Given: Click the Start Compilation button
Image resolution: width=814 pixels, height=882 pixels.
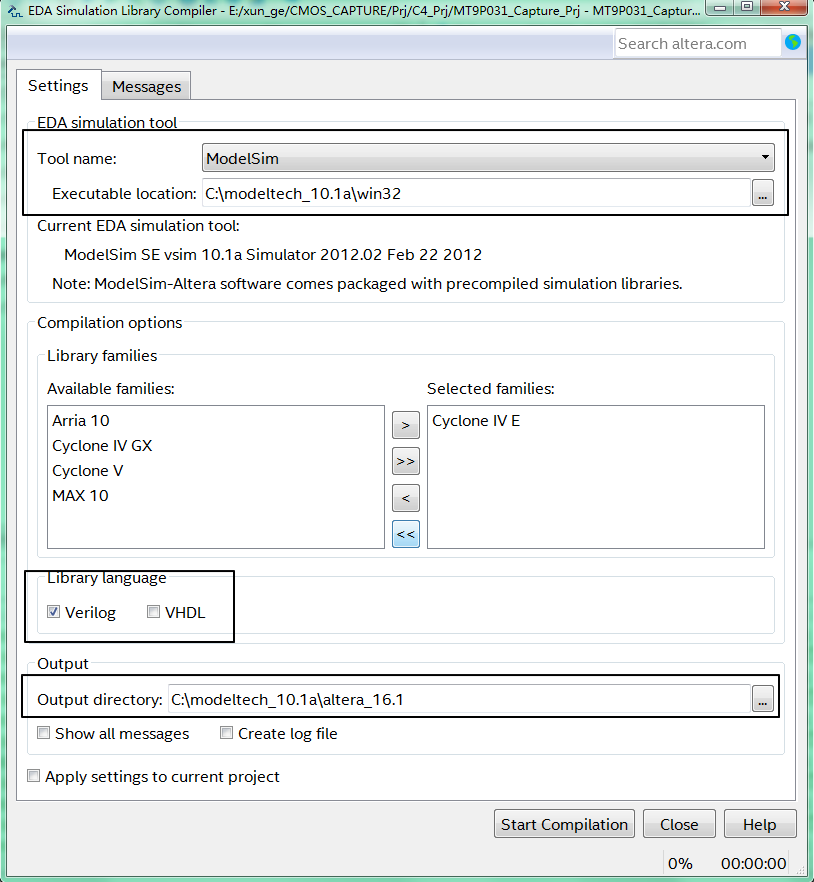Looking at the screenshot, I should (564, 824).
